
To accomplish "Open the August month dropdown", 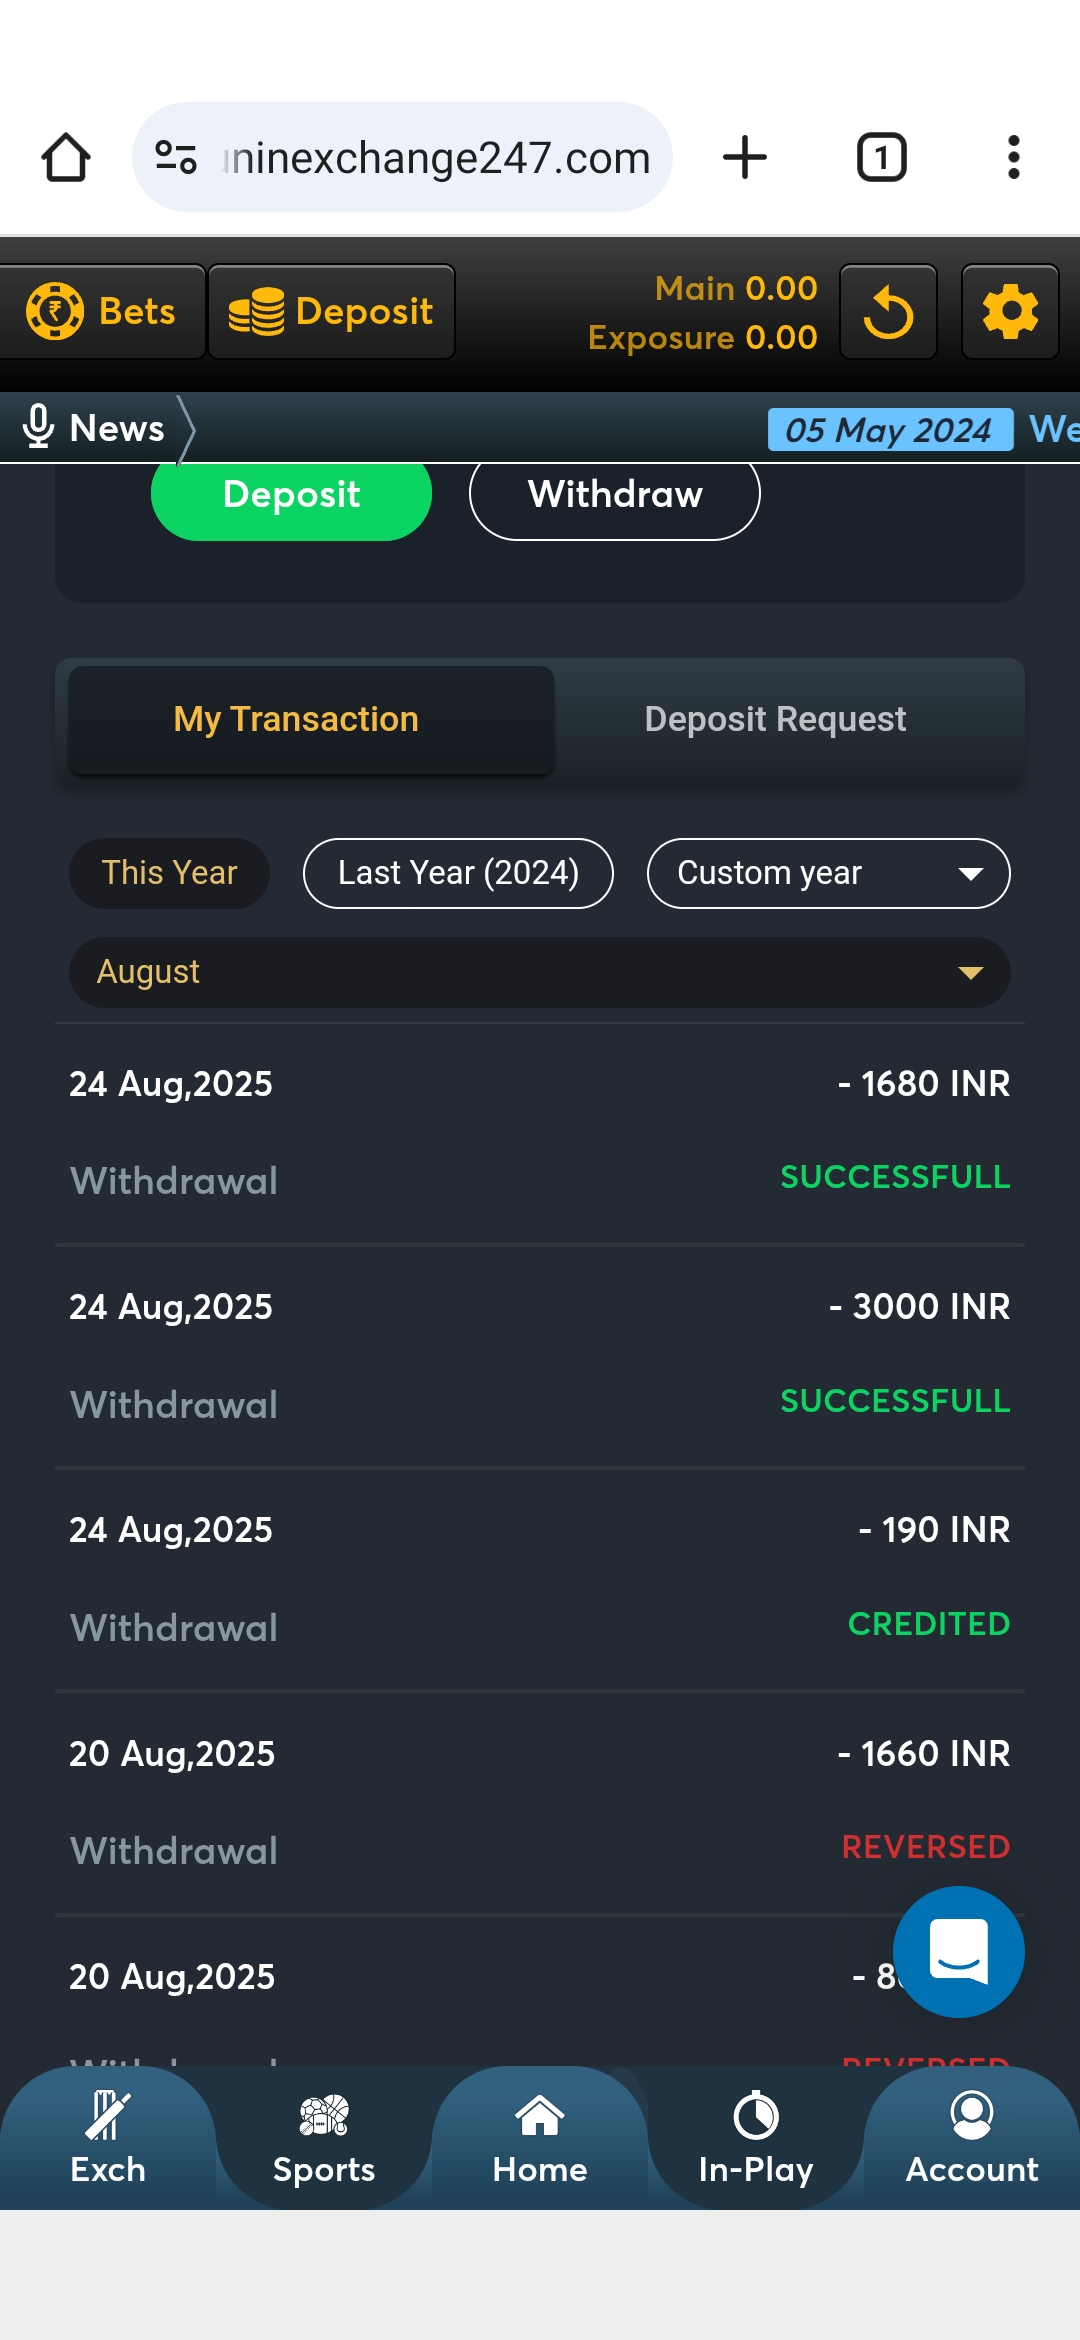I will pyautogui.click(x=539, y=972).
